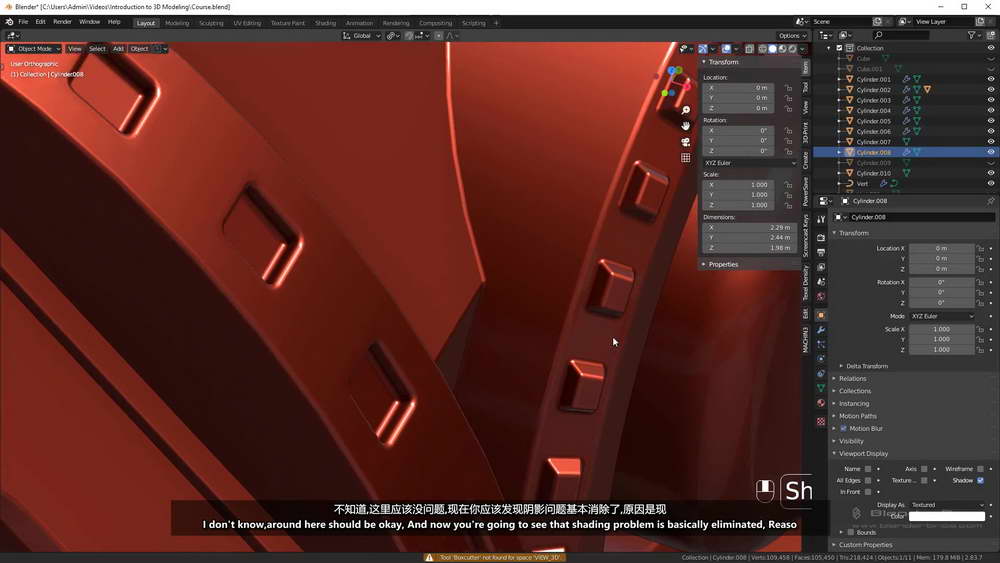Switch to wireframe viewport shading
This screenshot has width=1000, height=563.
[762, 48]
